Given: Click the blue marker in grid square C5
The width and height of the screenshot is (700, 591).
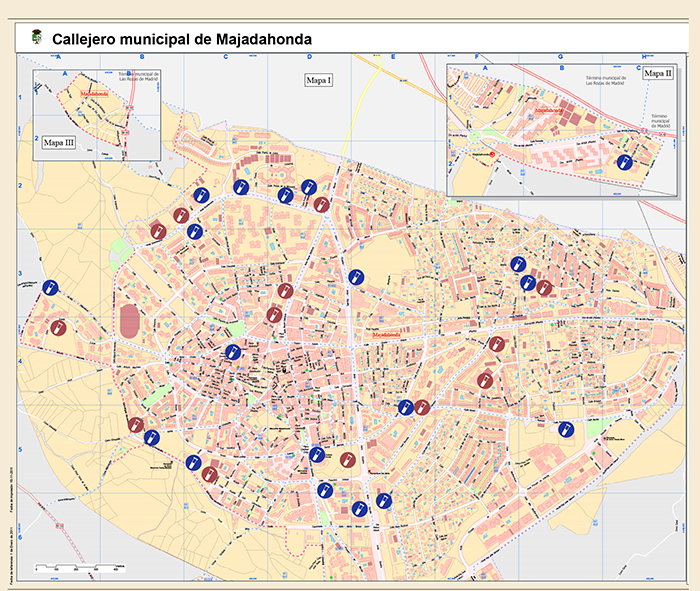Looking at the screenshot, I should (194, 463).
